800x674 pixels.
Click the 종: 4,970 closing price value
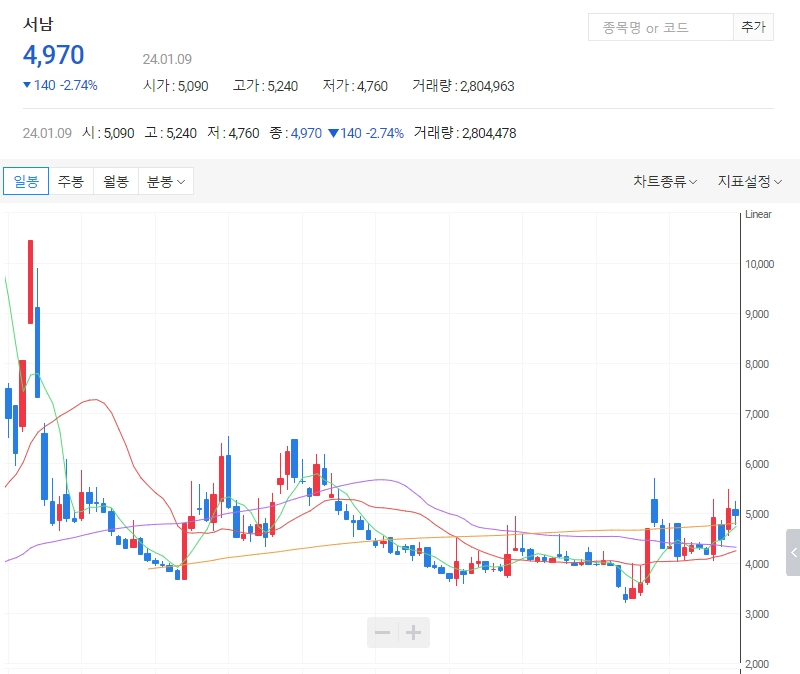pyautogui.click(x=296, y=133)
